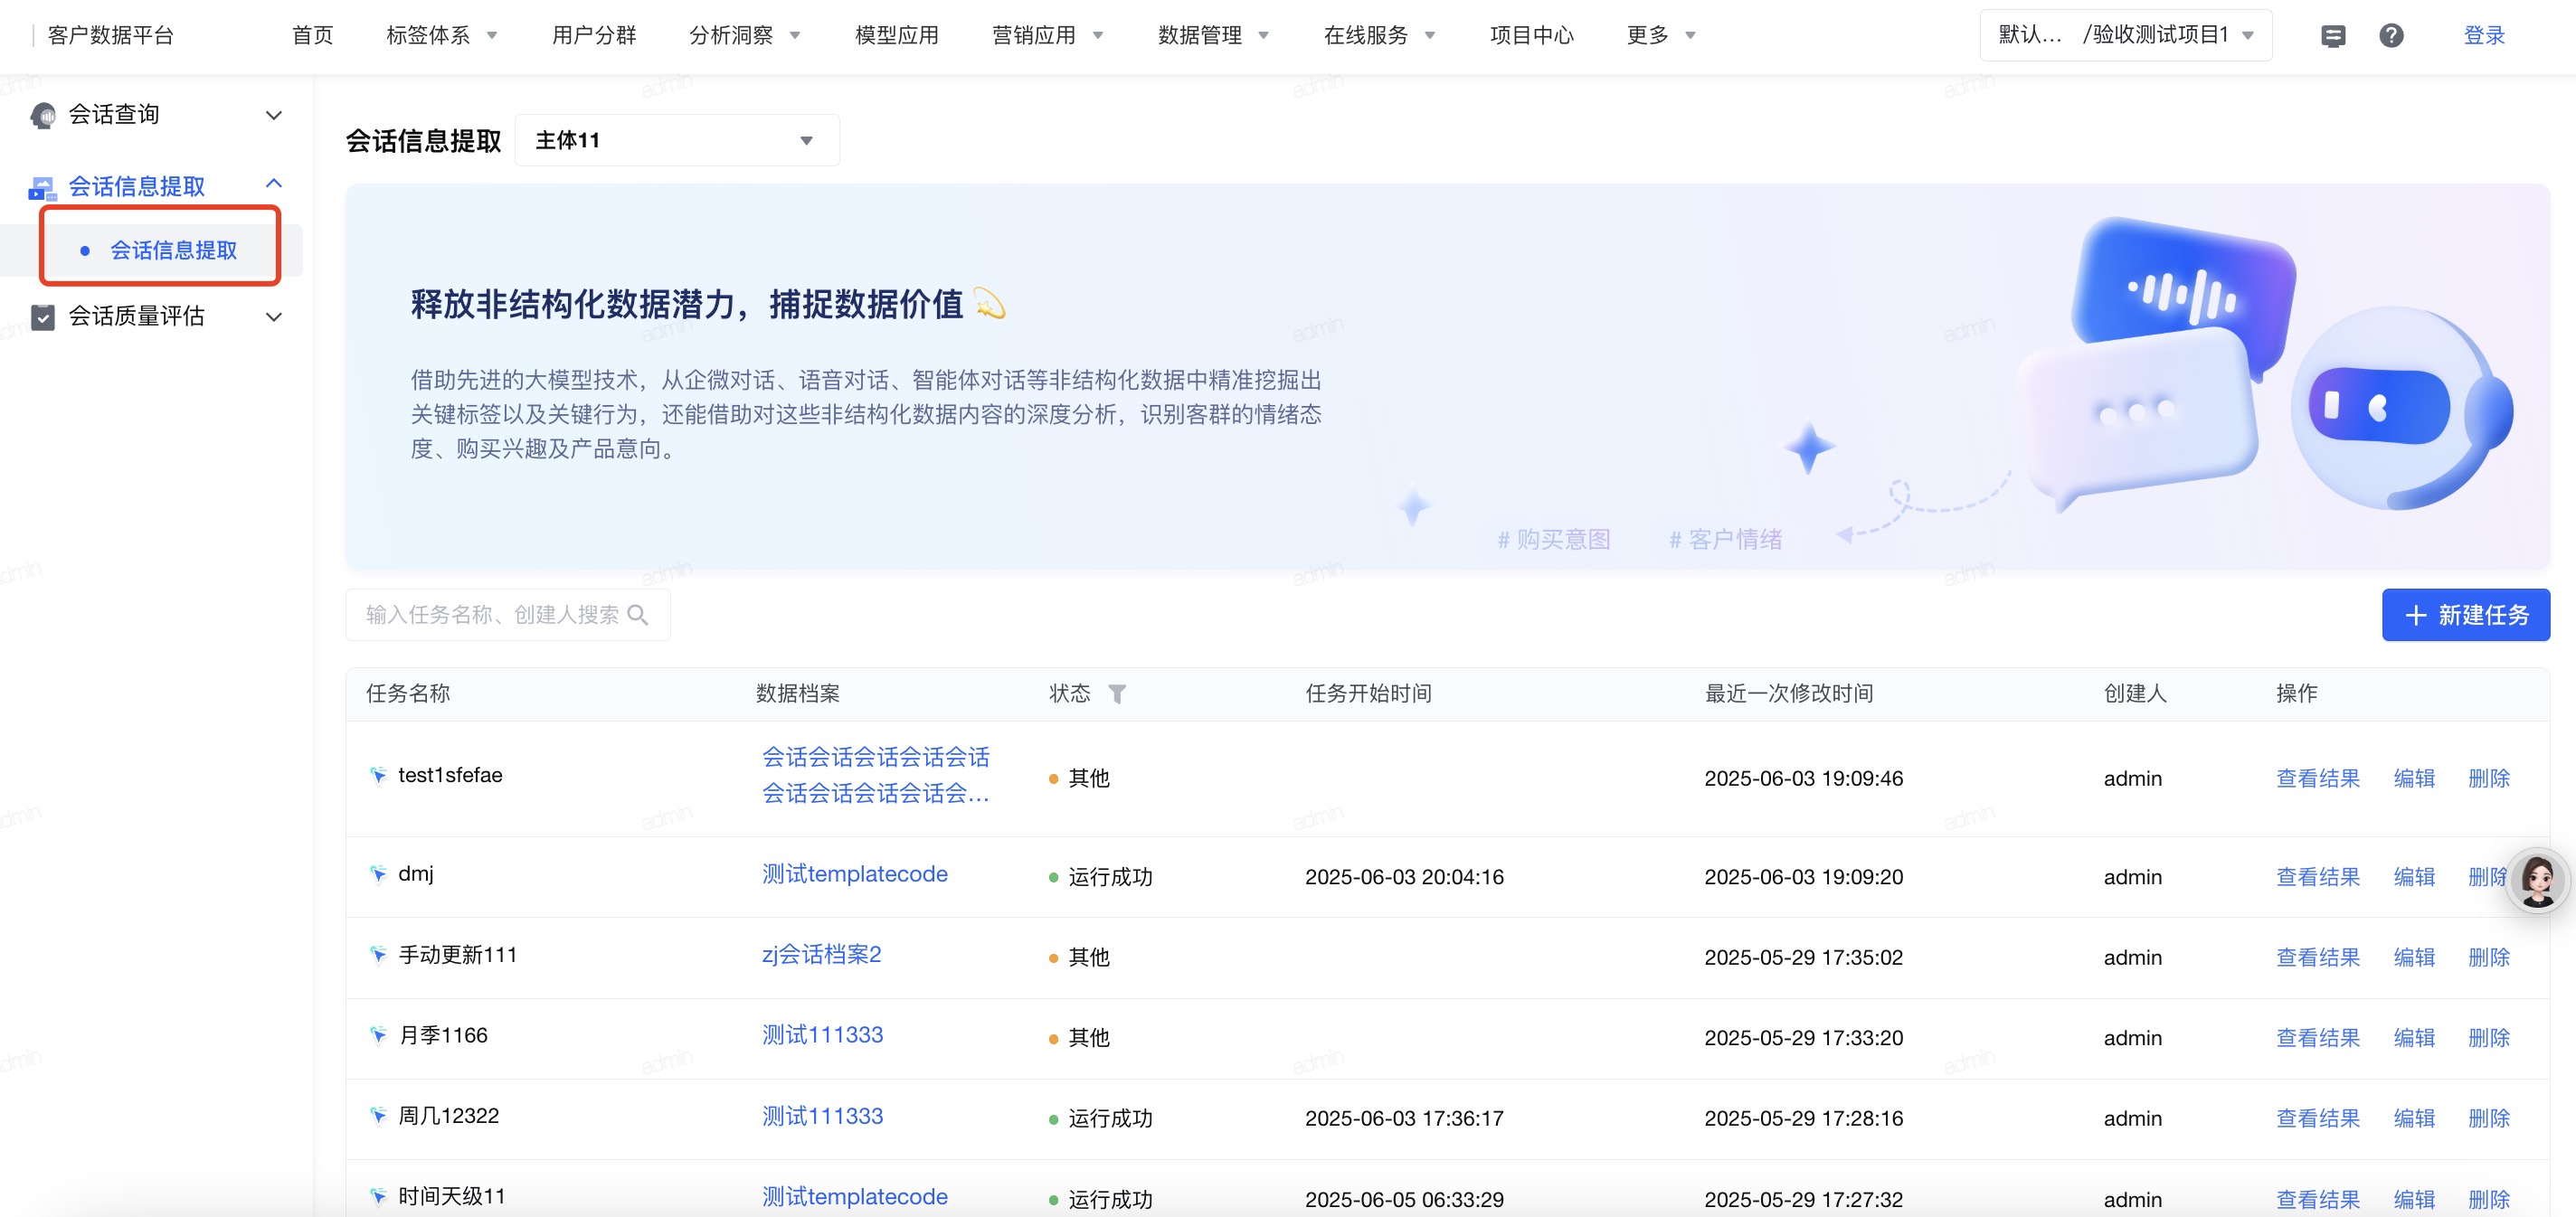Image resolution: width=2576 pixels, height=1217 pixels.
Task: Click the 新建任务 button
Action: [2465, 615]
